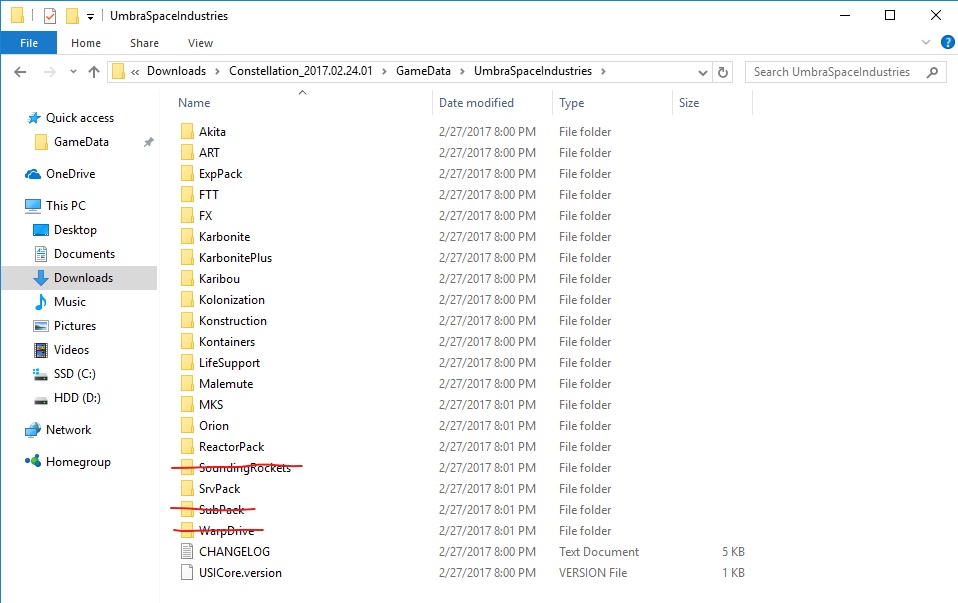Open the View ribbon tab

pyautogui.click(x=200, y=43)
